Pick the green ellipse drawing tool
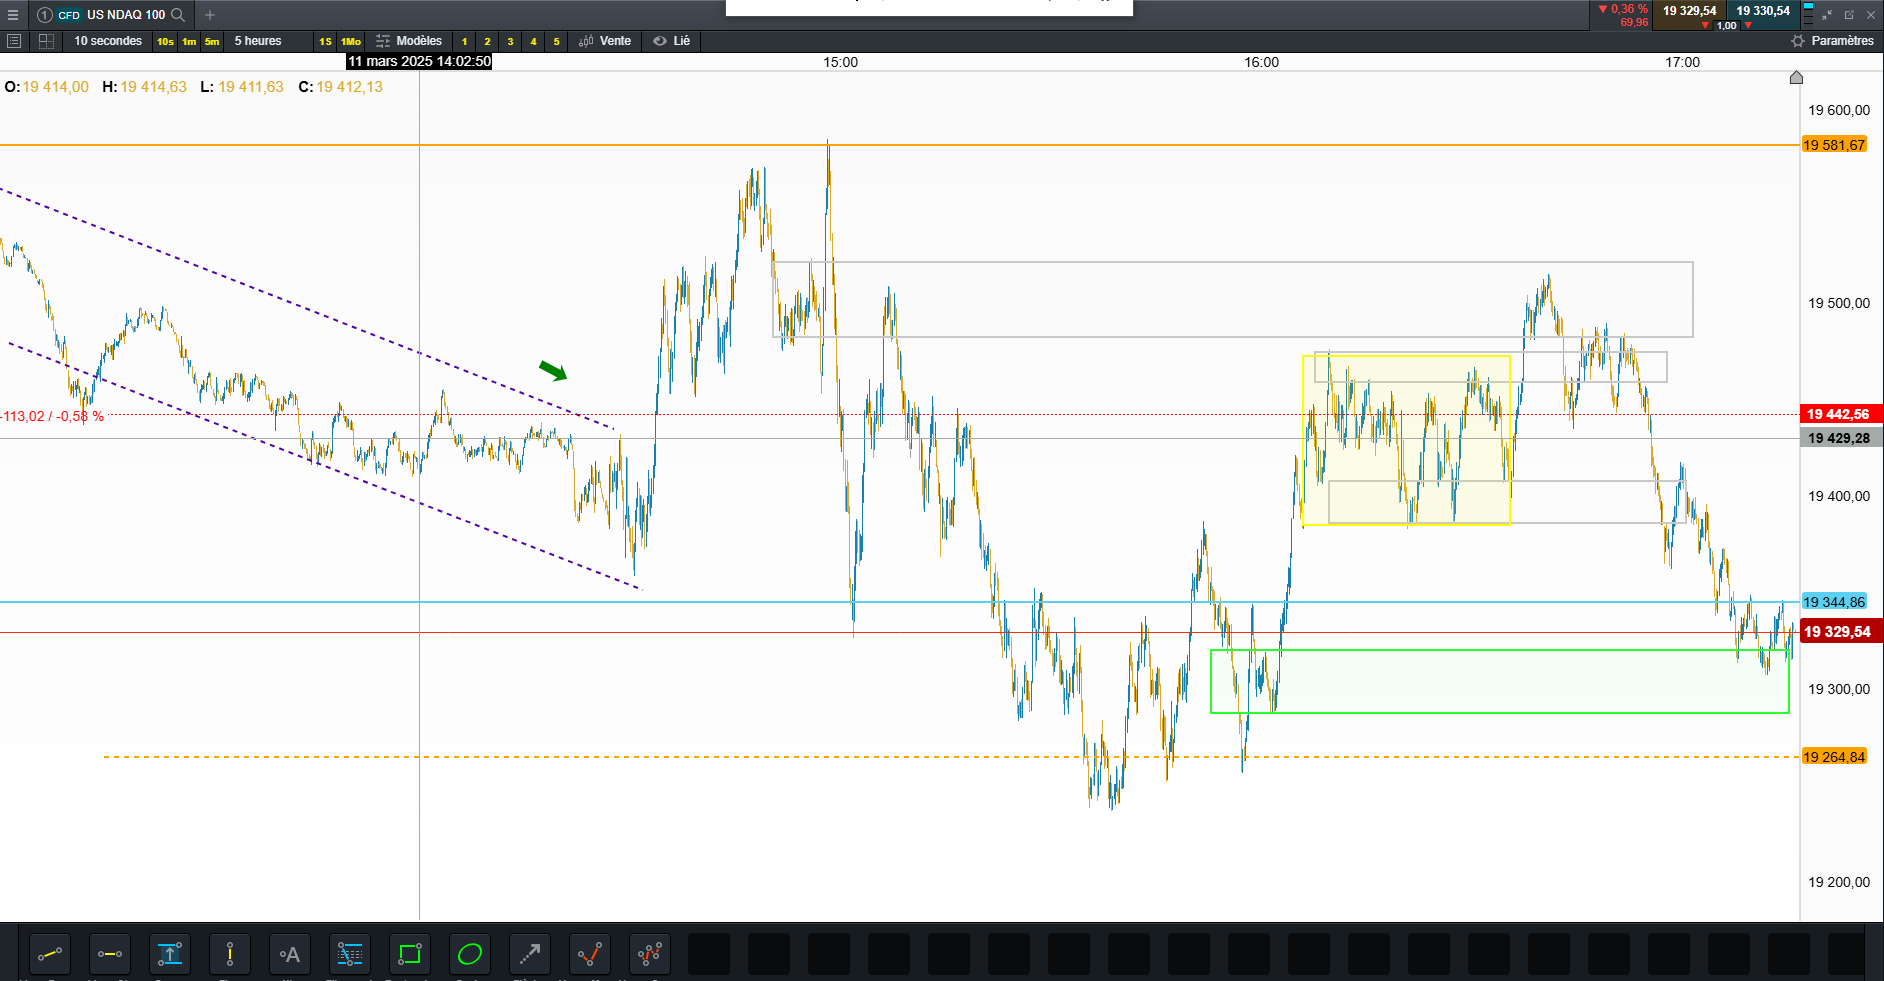Image resolution: width=1884 pixels, height=981 pixels. coord(470,954)
